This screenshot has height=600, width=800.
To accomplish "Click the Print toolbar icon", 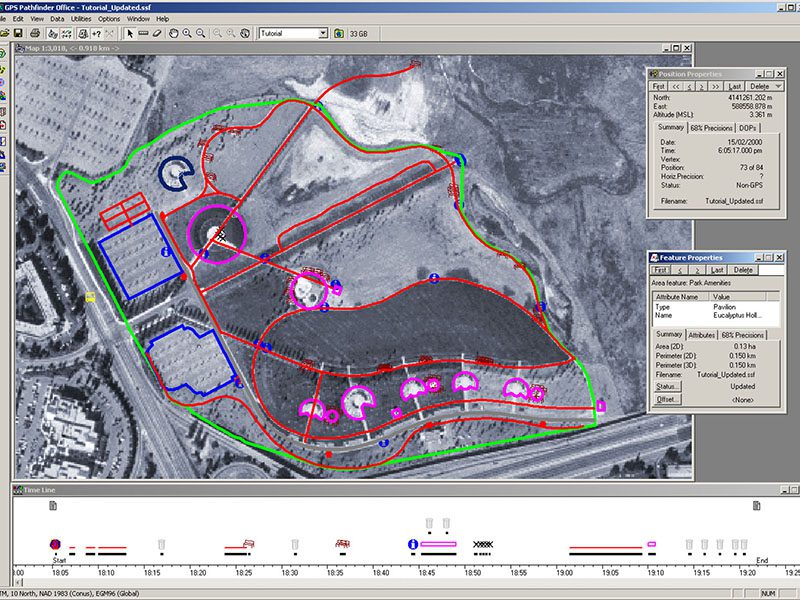I will tap(34, 33).
